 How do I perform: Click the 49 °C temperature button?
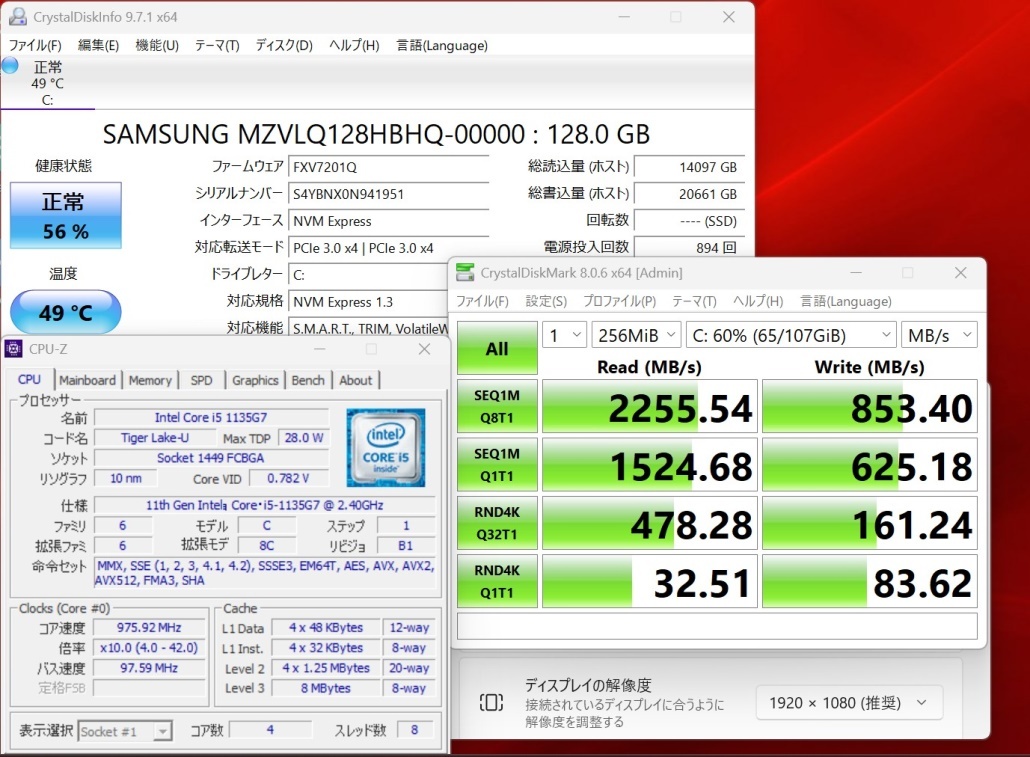66,312
